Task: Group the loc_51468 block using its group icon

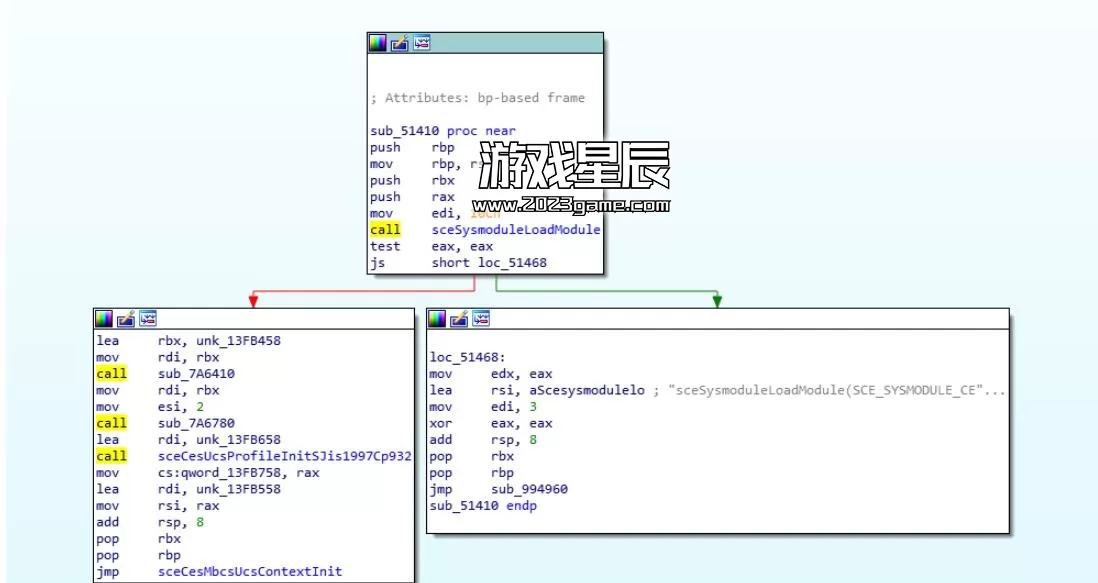Action: (x=481, y=318)
